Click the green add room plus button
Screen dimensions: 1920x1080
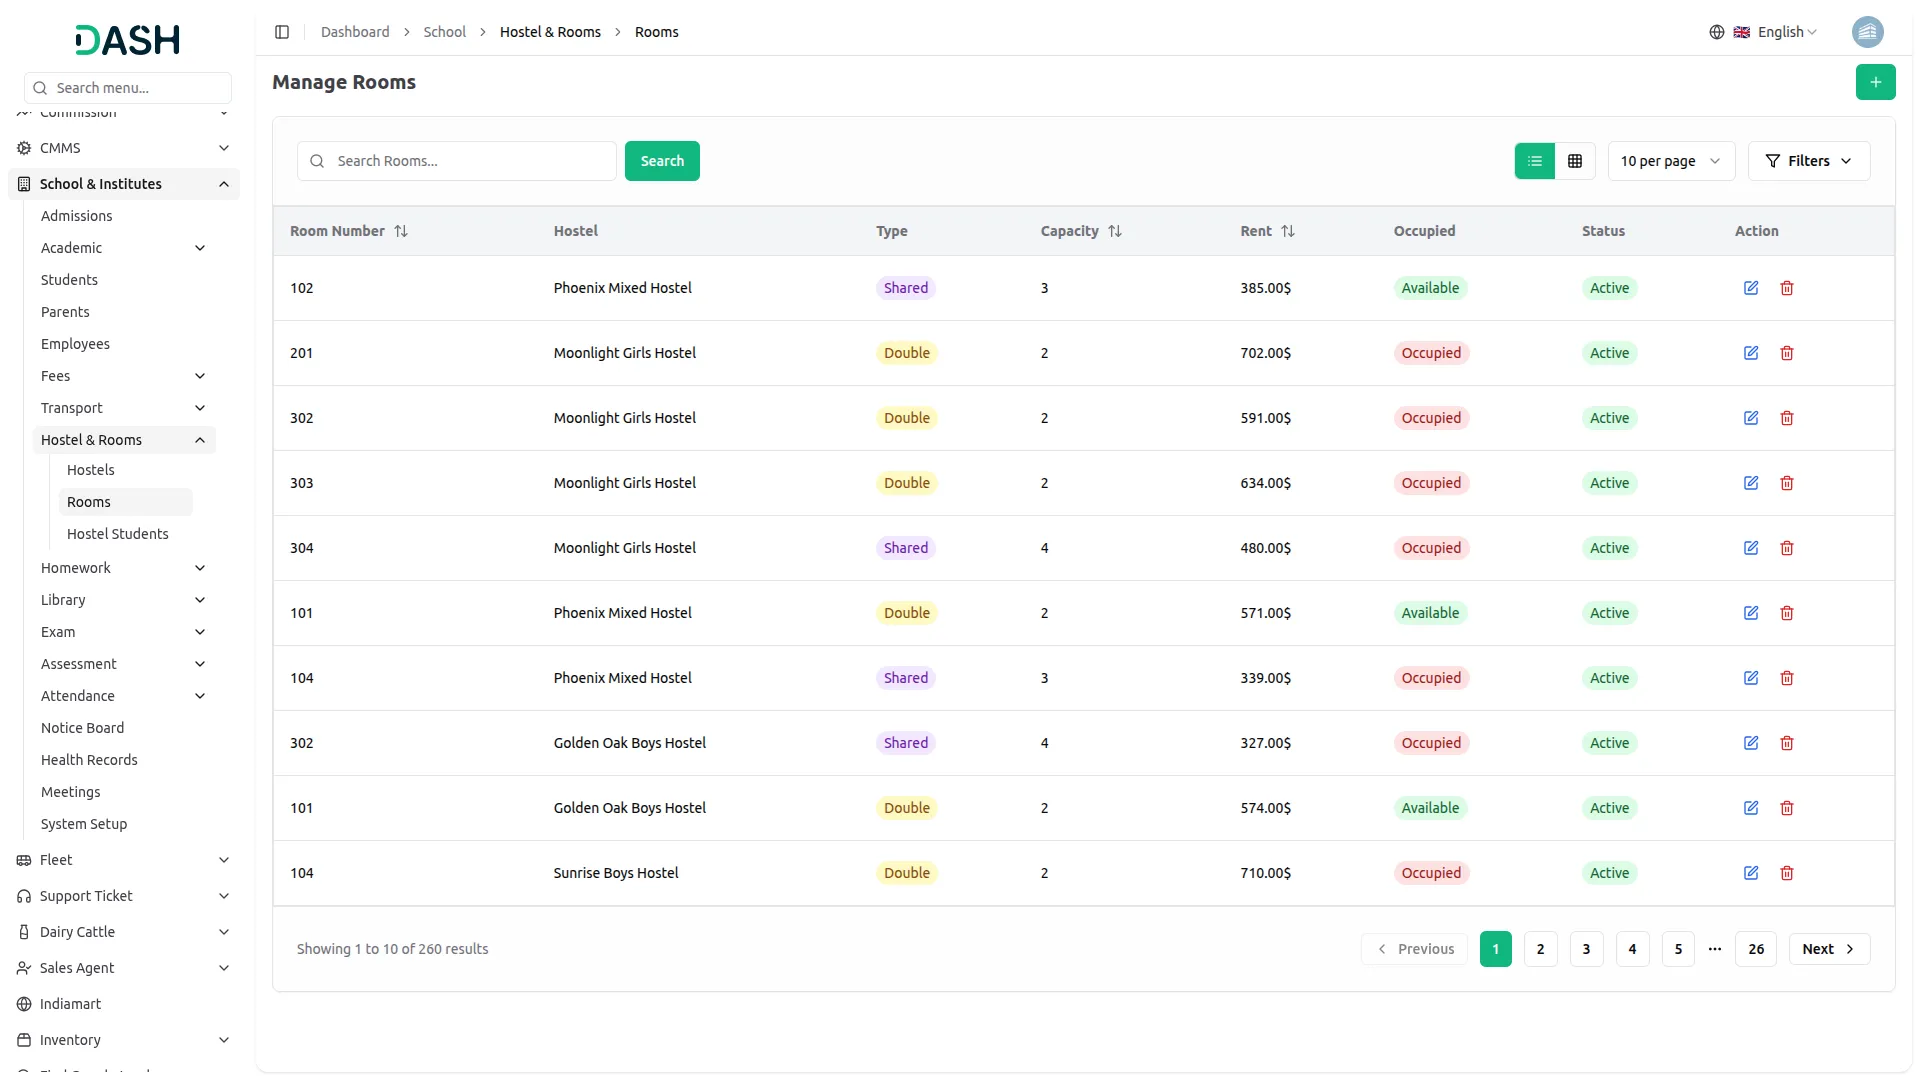(1875, 82)
